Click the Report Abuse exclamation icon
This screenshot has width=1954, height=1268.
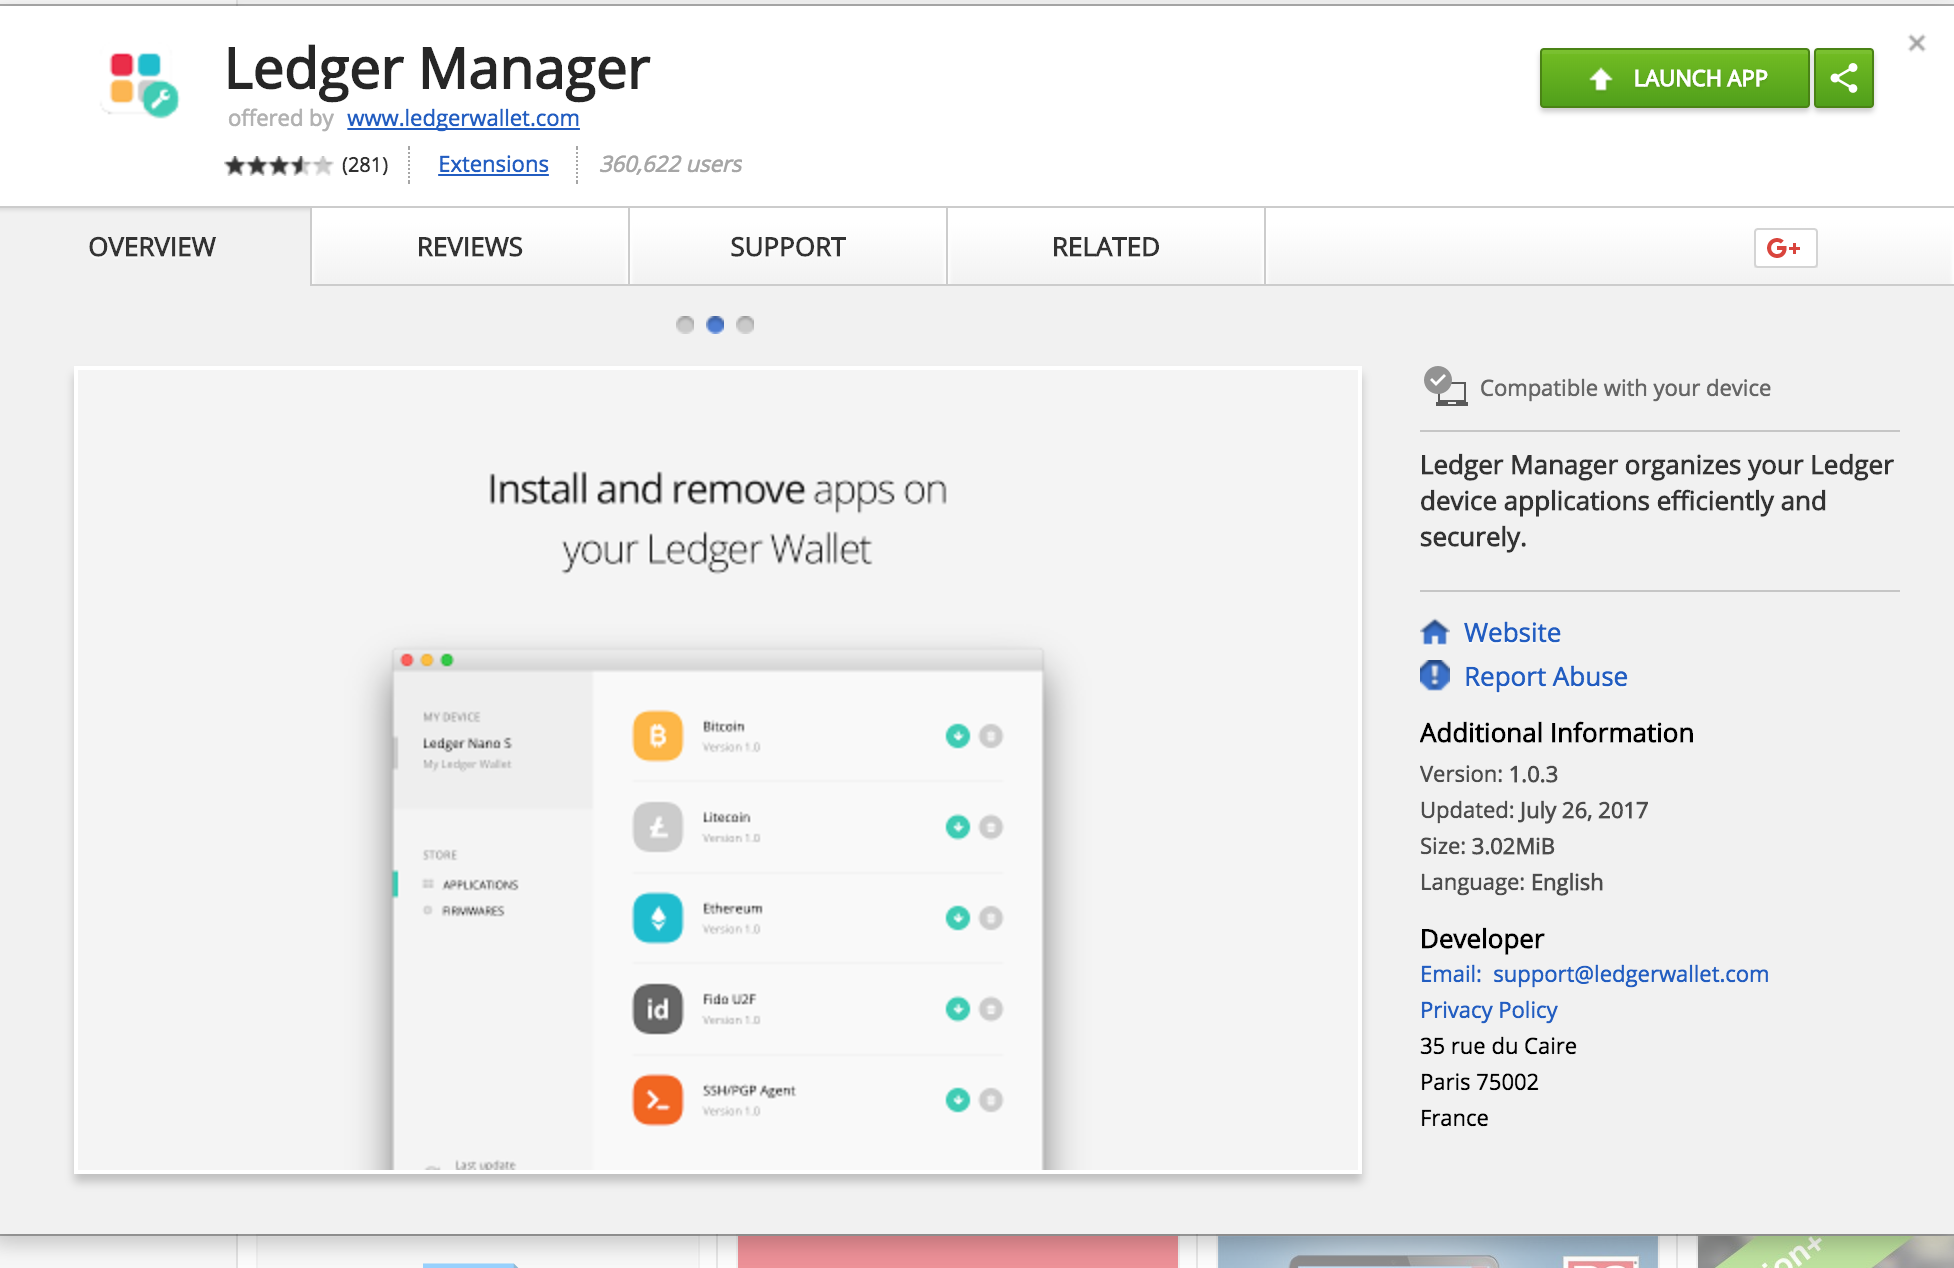1435,676
